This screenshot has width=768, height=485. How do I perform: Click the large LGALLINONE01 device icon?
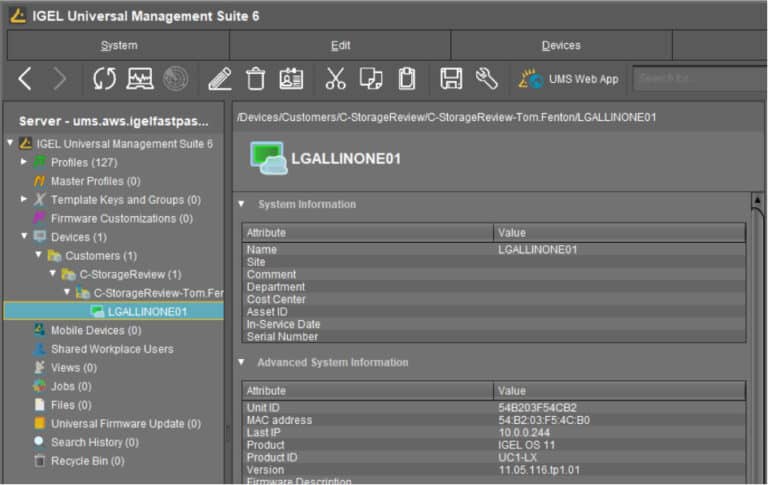(268, 158)
